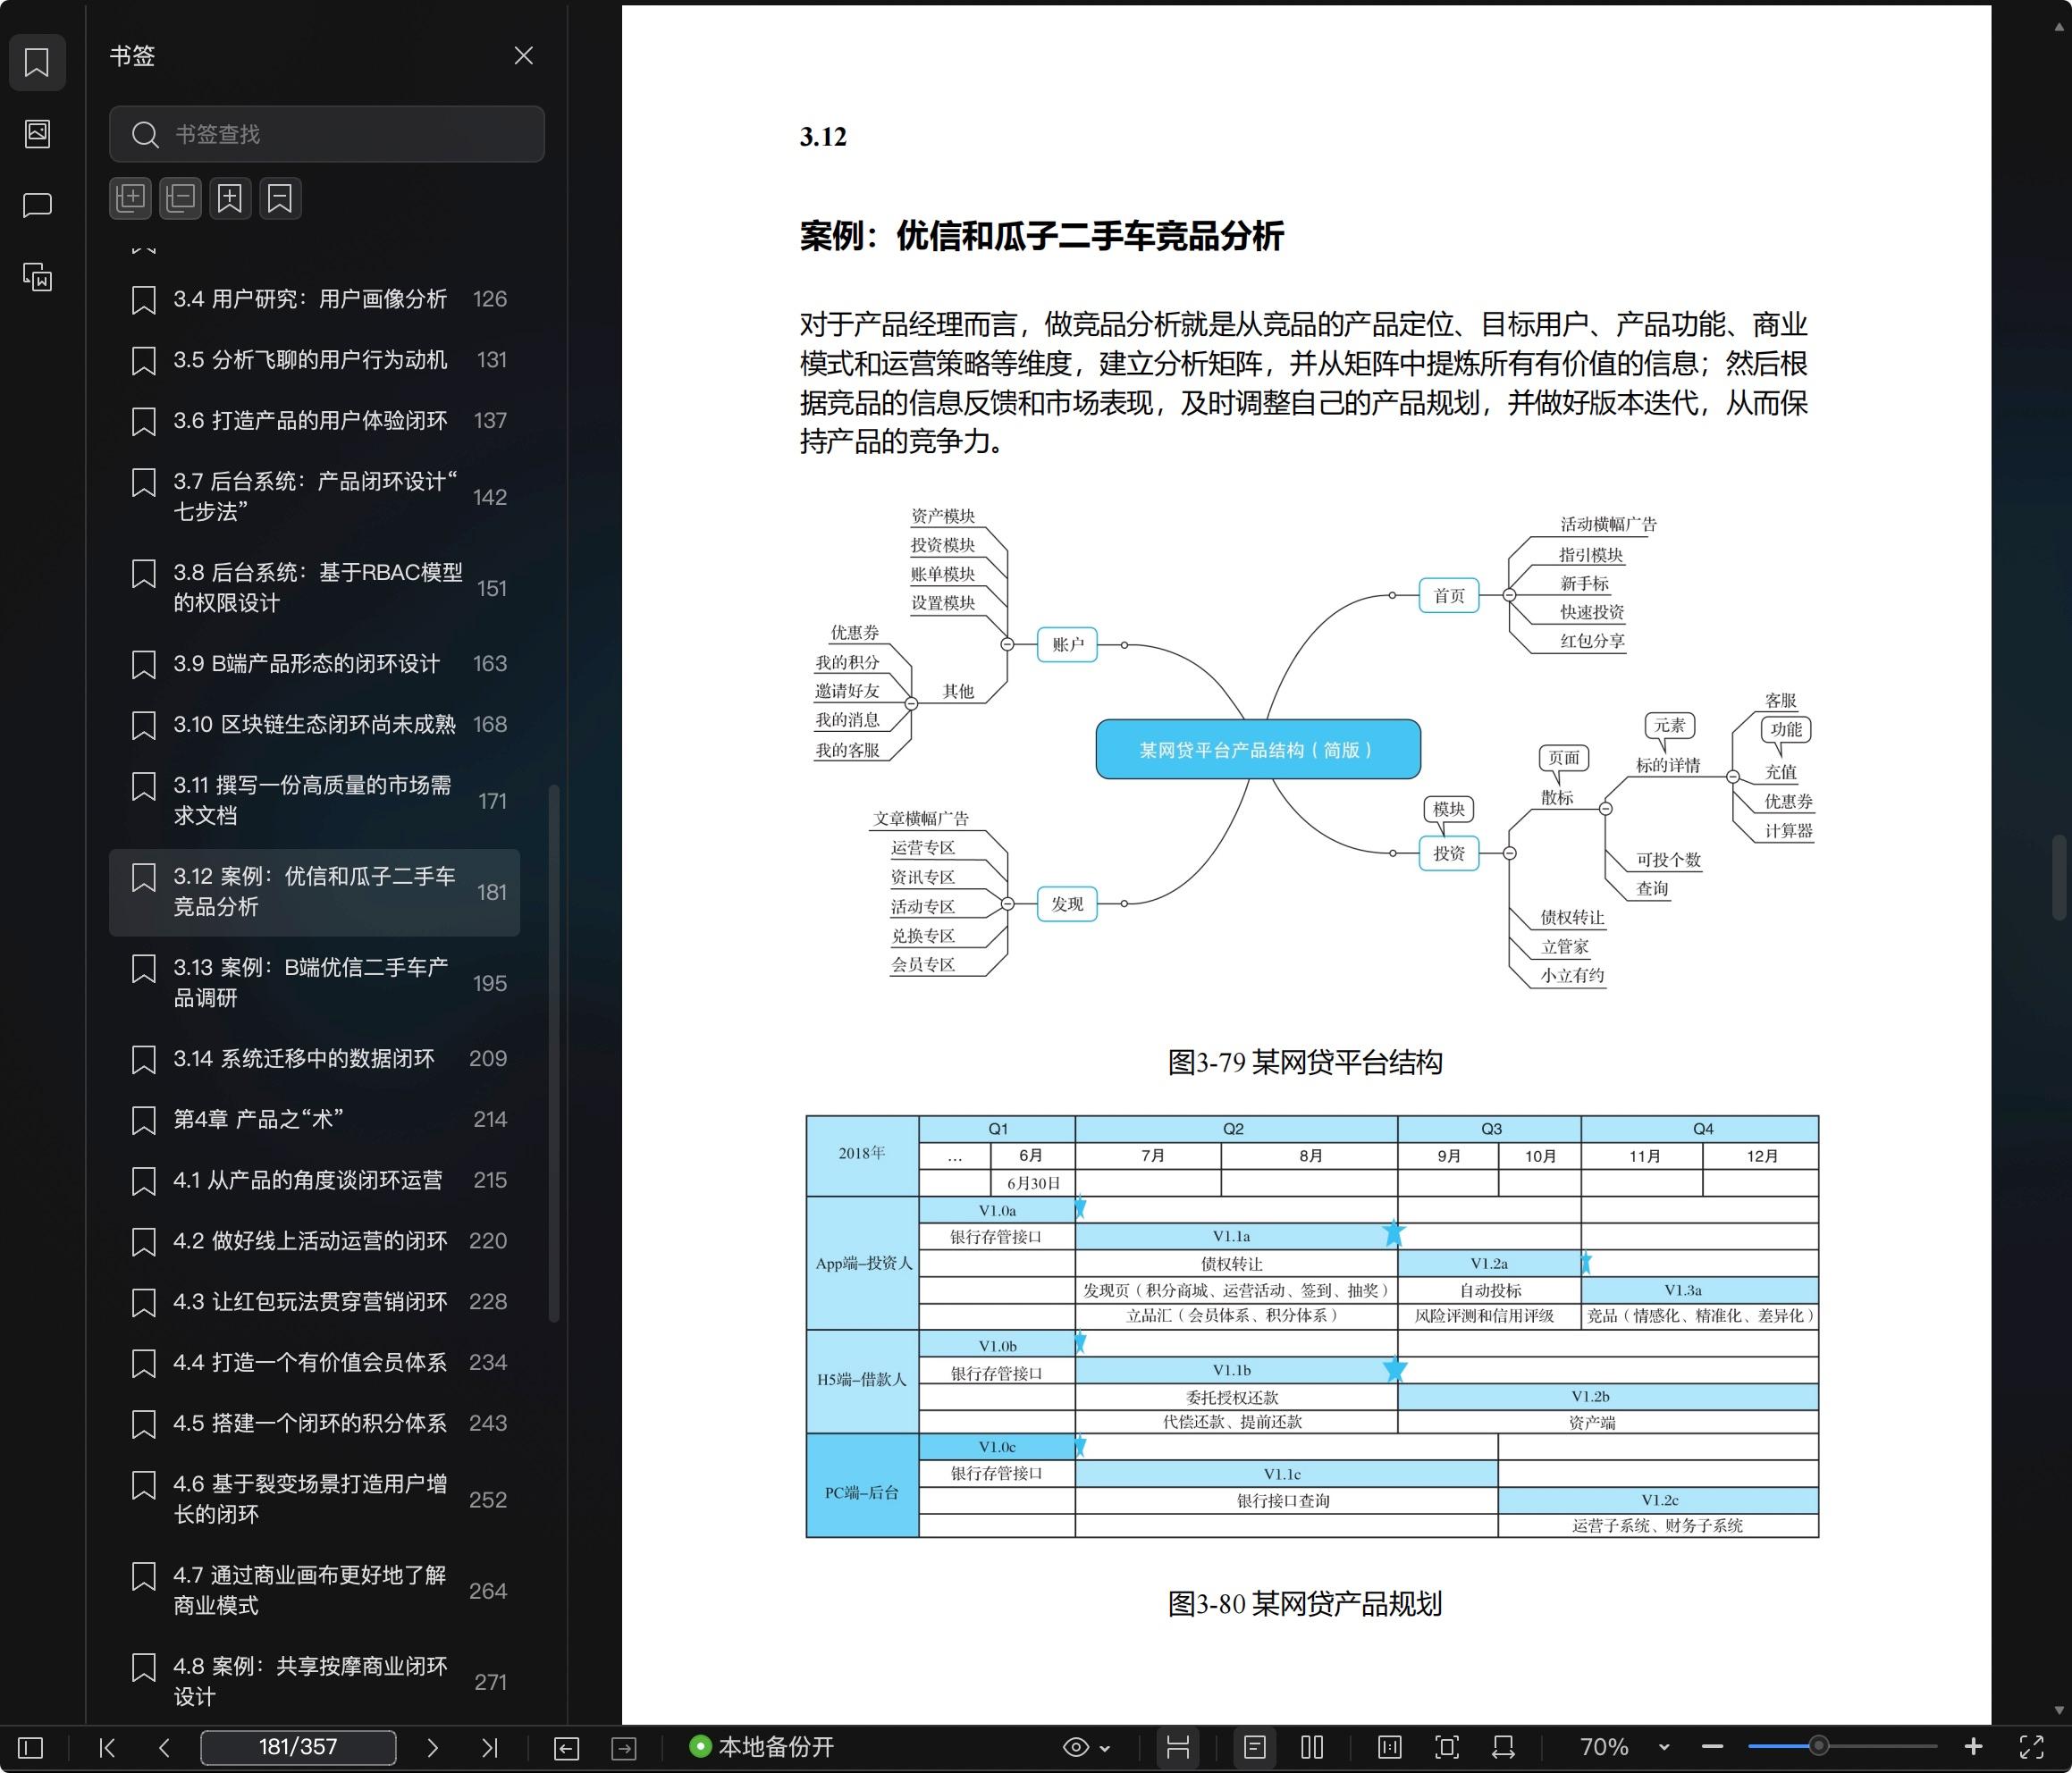Screen dimensions: 2072x1773
Task: Click figure caption 图3-80 某网贷产品规划
Action: point(1305,1604)
